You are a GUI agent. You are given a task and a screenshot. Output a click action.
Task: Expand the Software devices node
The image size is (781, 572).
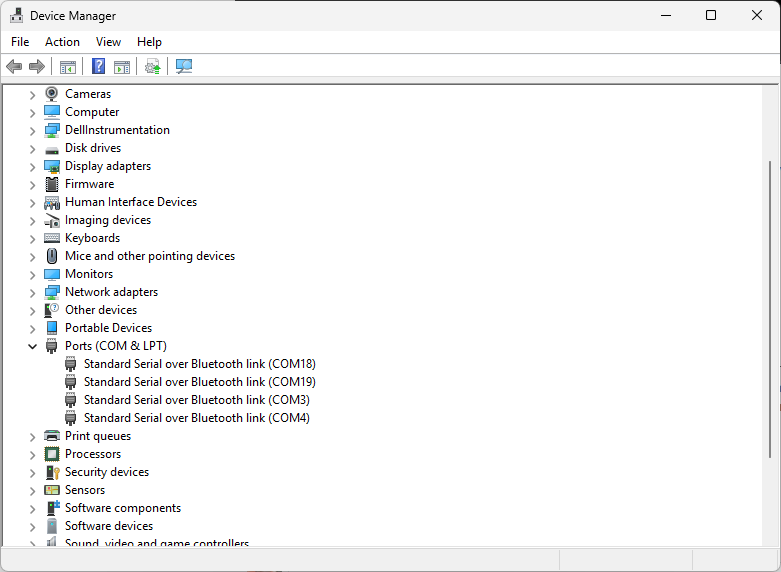[x=32, y=527]
